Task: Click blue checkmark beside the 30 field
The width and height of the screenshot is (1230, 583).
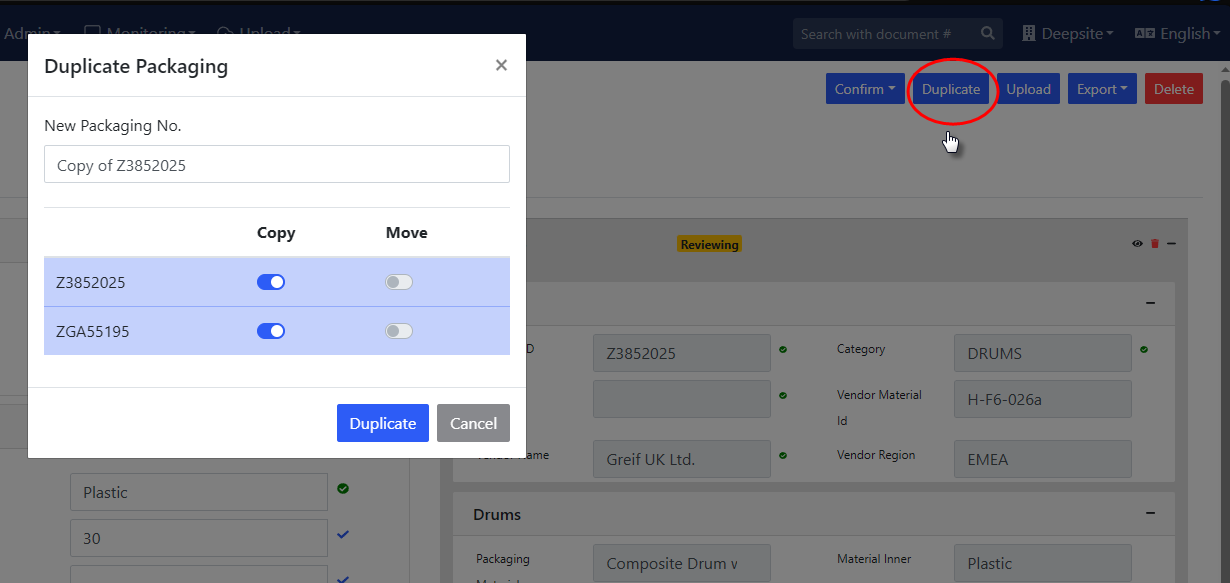Action: [x=343, y=535]
